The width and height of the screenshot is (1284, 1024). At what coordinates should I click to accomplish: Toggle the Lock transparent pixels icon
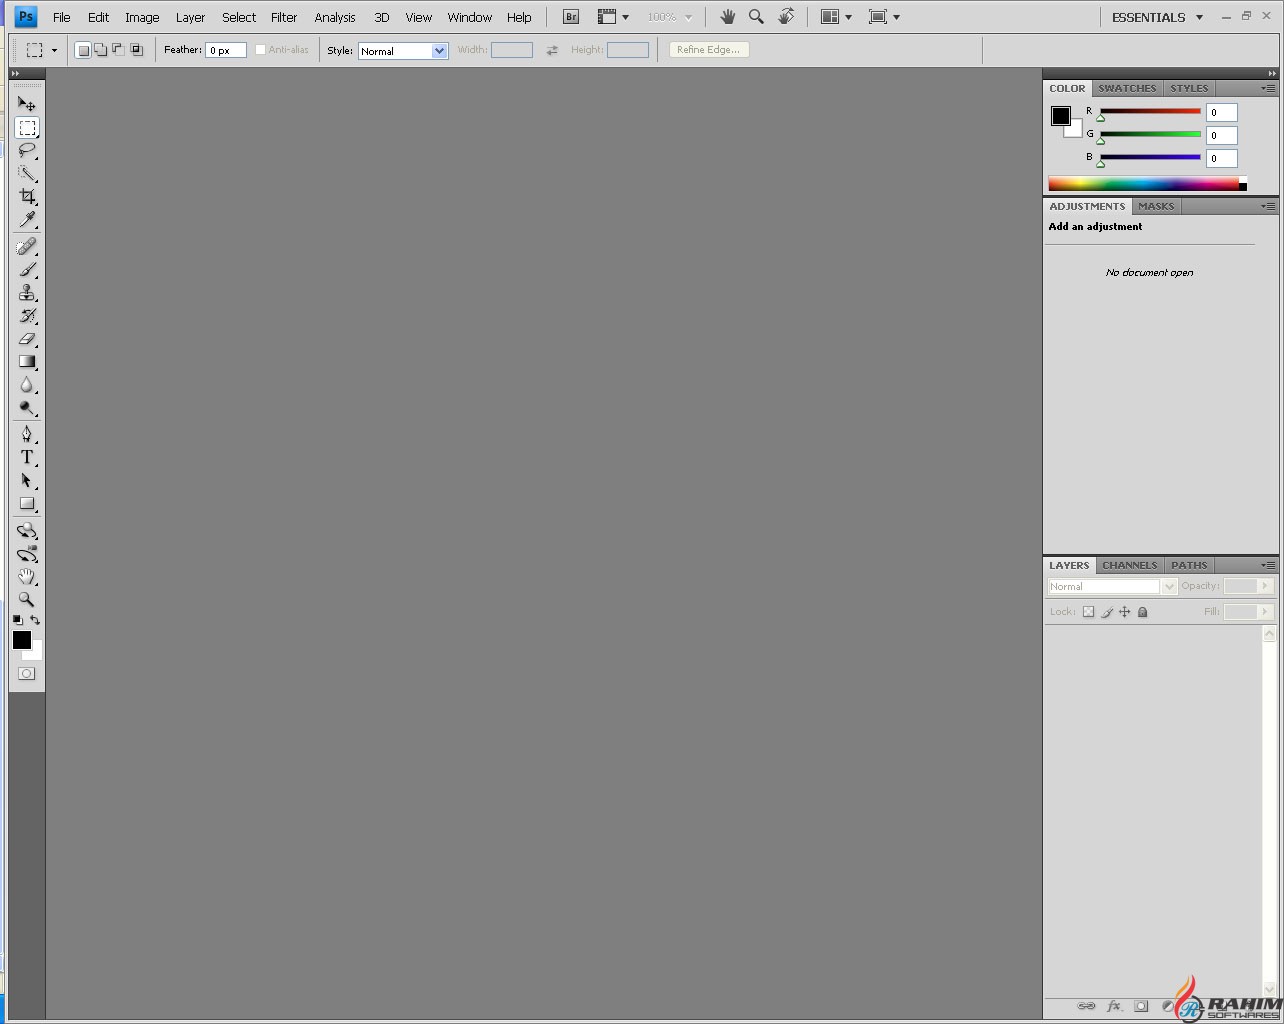[x=1088, y=611]
